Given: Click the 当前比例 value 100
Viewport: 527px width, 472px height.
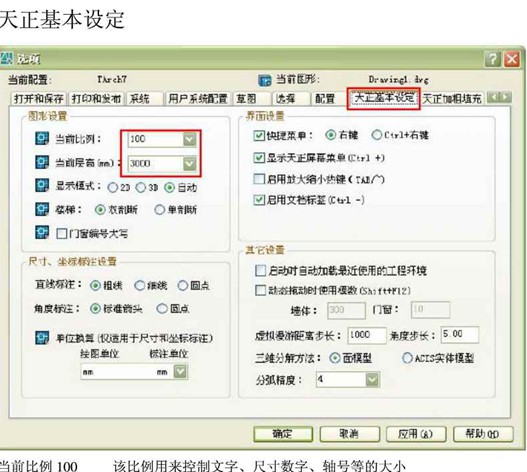Looking at the screenshot, I should point(137,139).
